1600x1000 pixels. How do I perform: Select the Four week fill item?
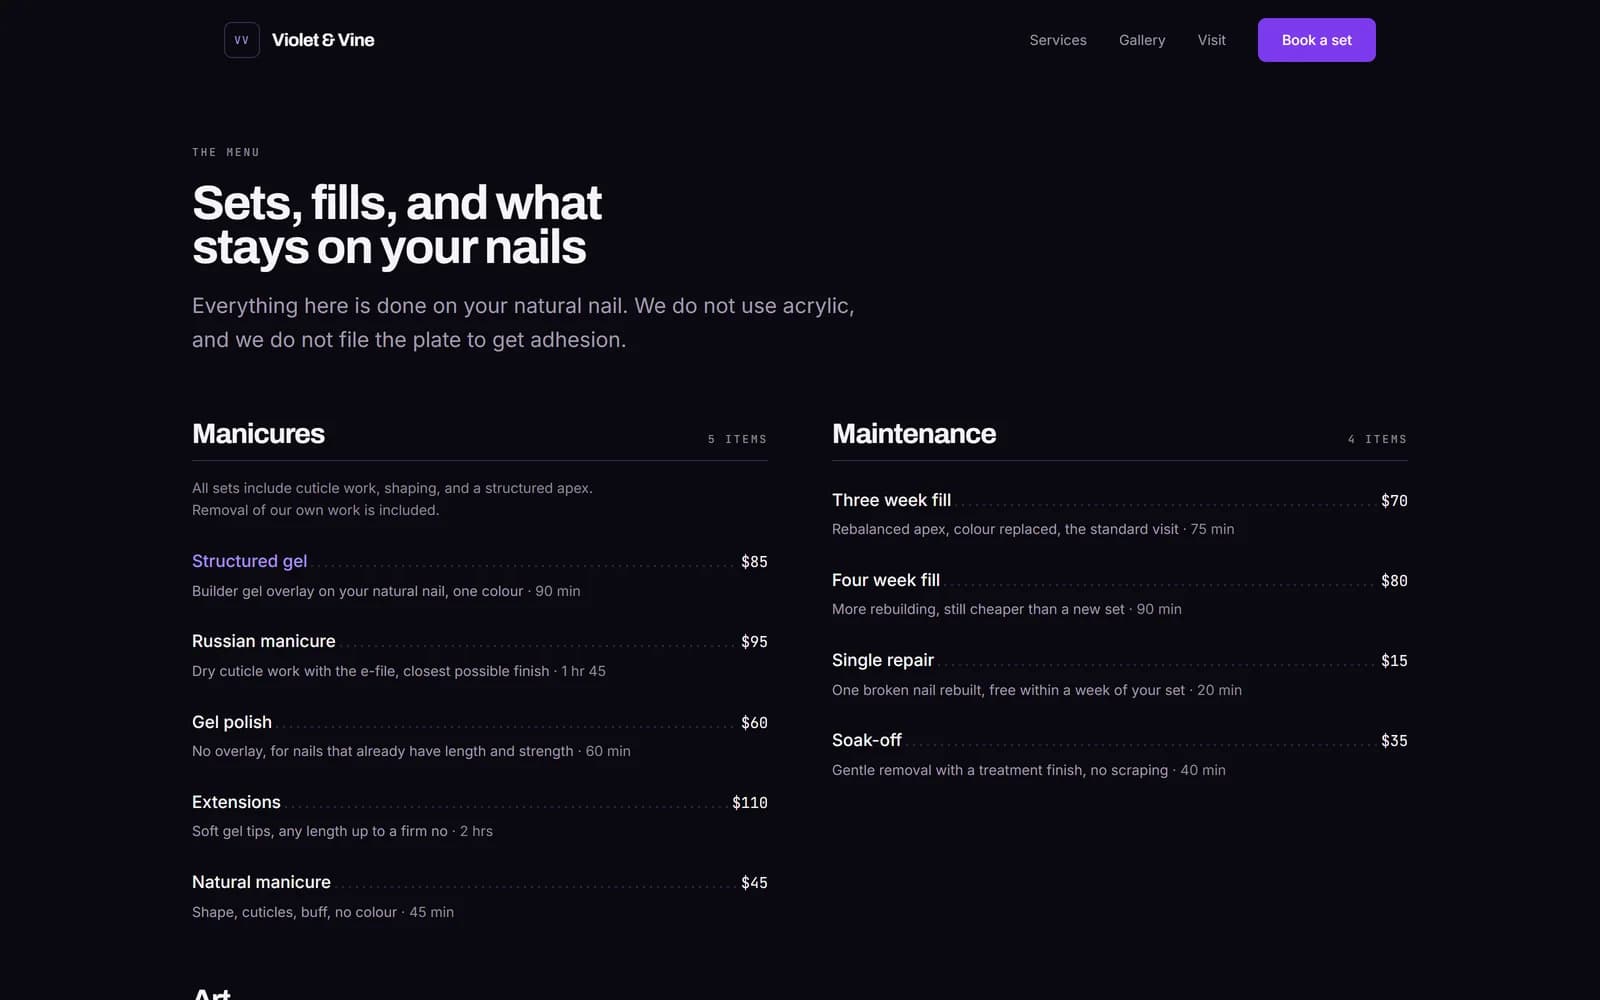tap(886, 580)
